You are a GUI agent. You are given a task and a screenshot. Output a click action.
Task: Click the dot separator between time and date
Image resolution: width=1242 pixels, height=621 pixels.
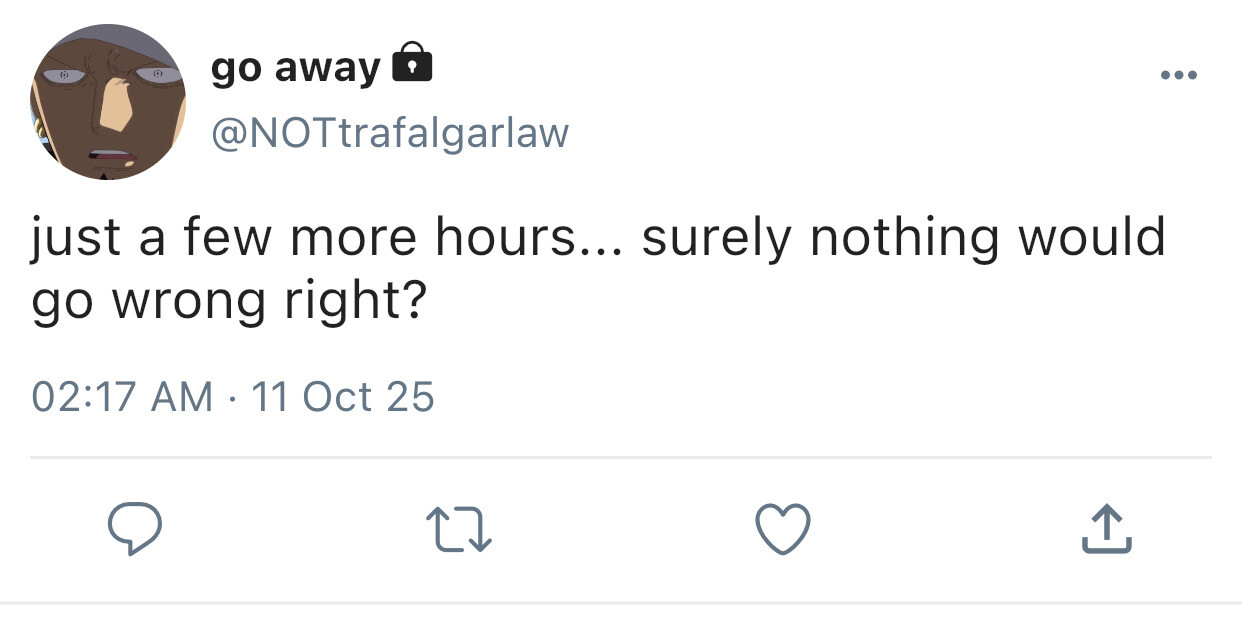pos(233,398)
